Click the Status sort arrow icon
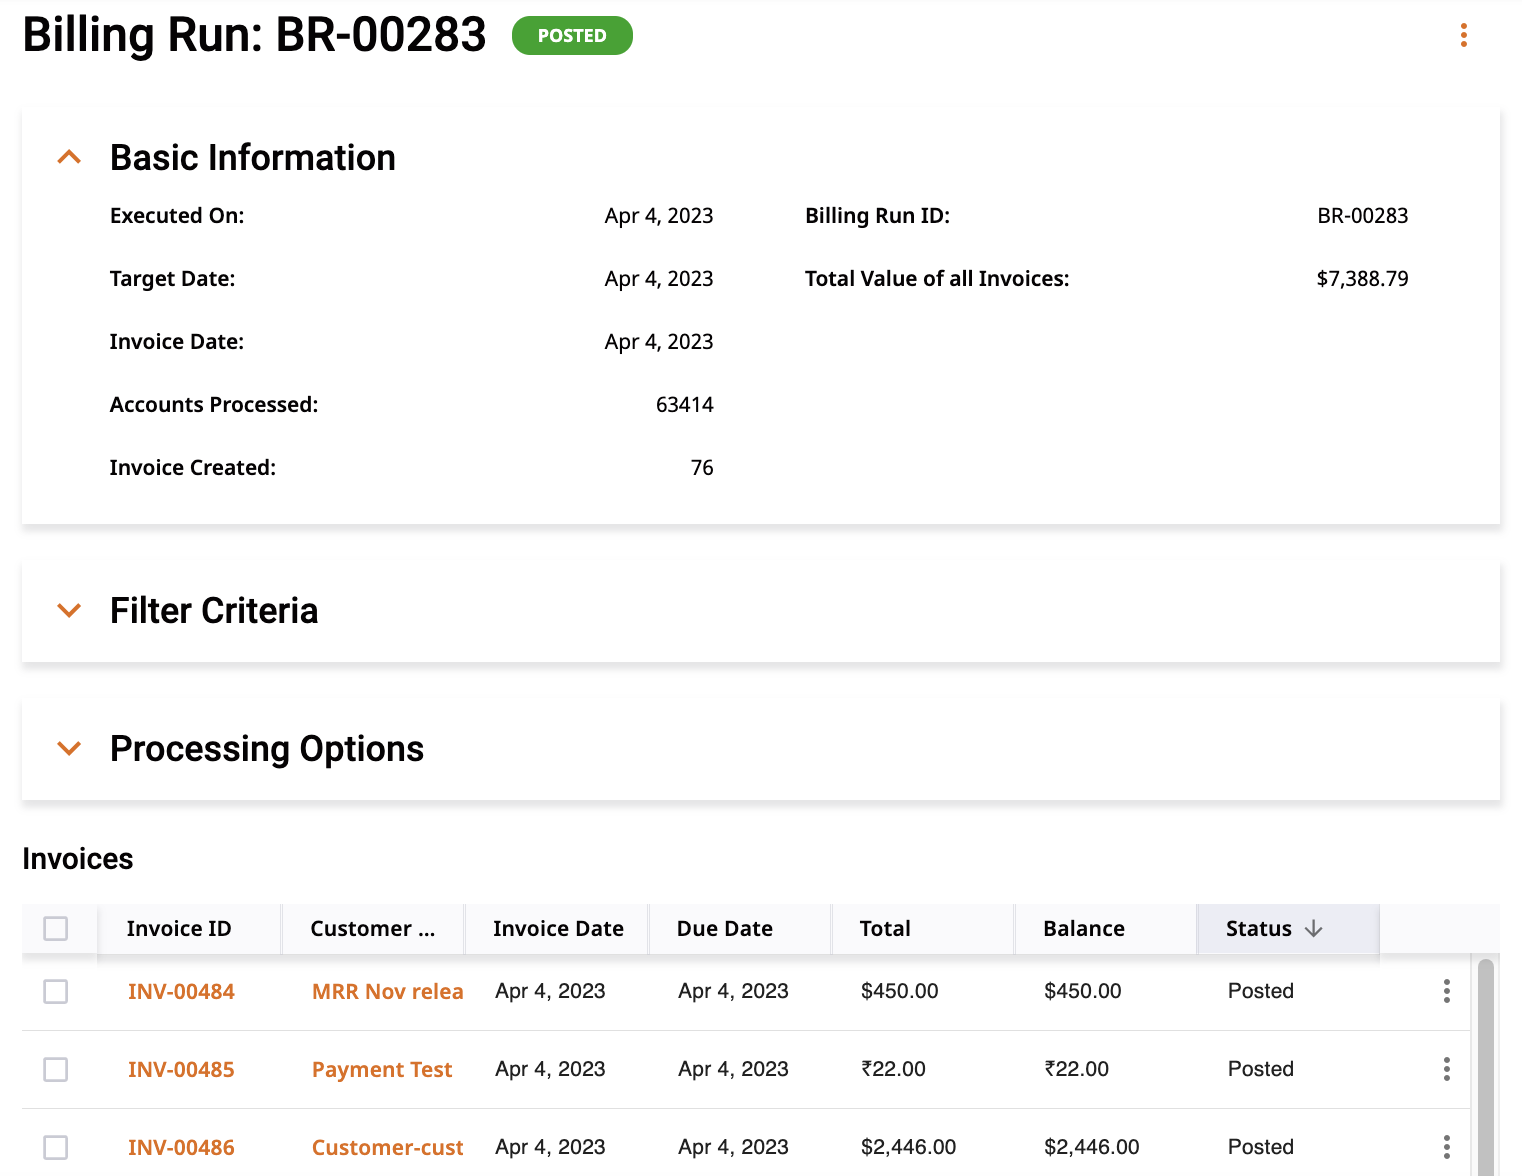The image size is (1522, 1176). (x=1314, y=929)
